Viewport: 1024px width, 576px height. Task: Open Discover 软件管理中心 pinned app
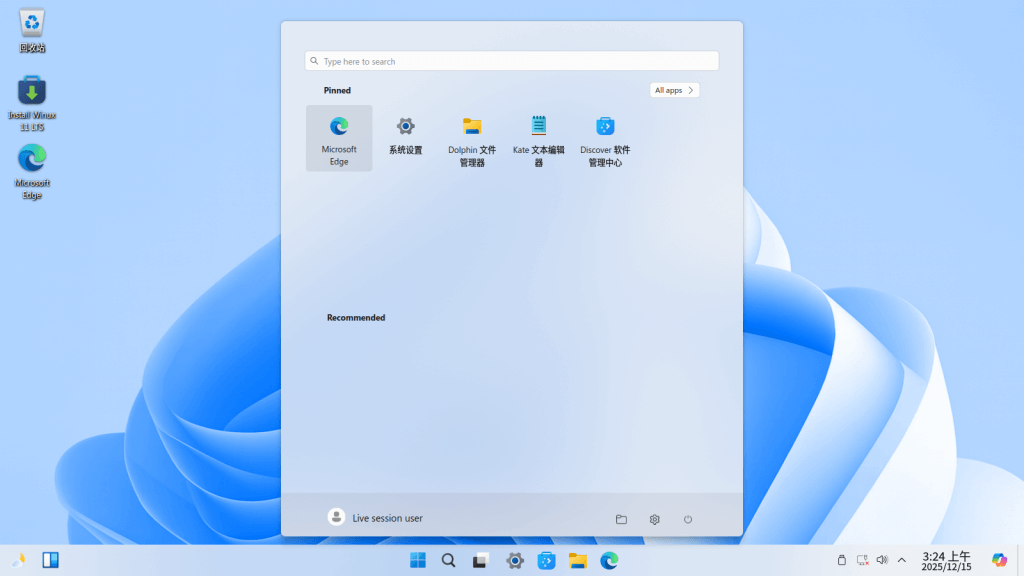605,138
